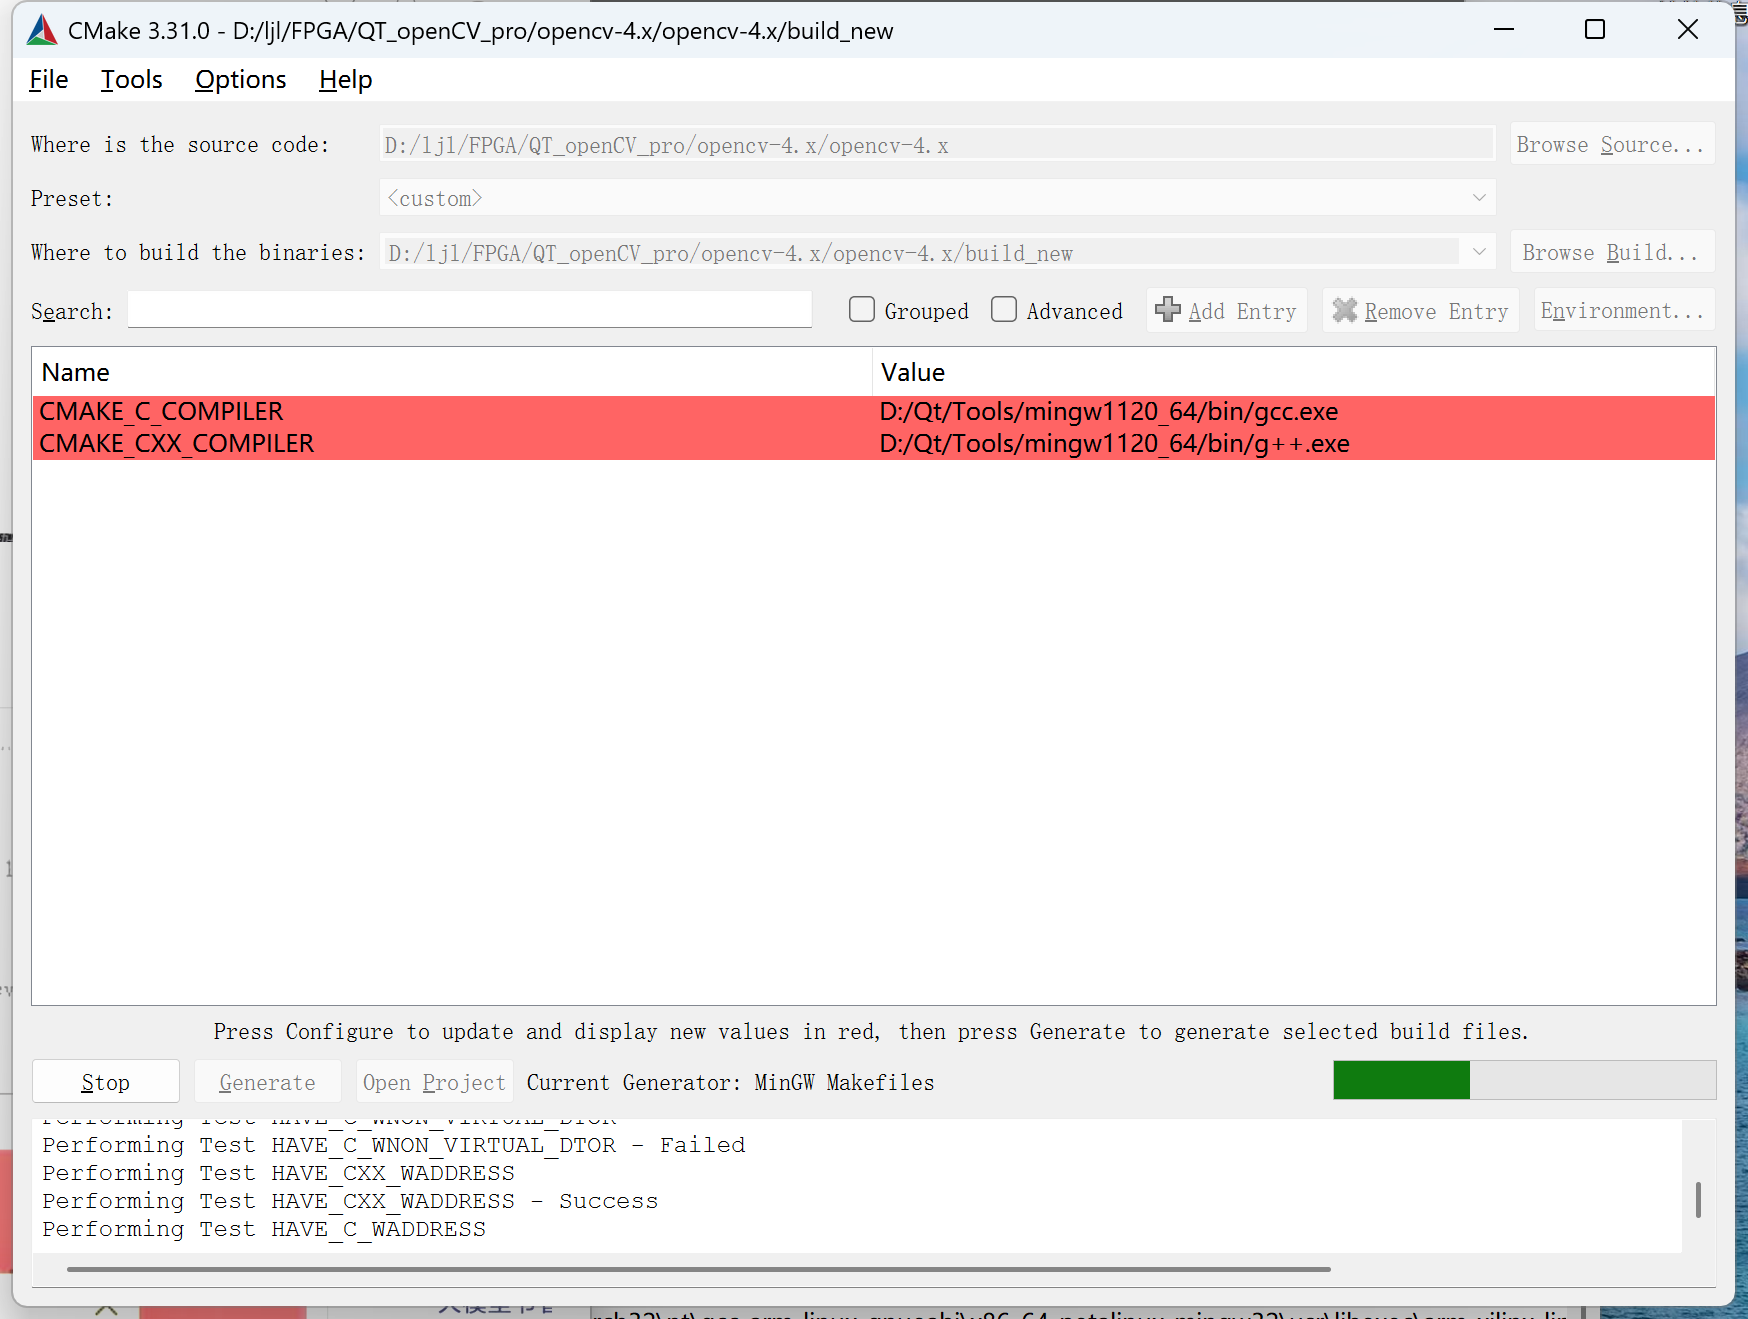The height and width of the screenshot is (1319, 1748).
Task: Click the HAVE_C_WNON_VIRTUAL_DTOR - Failed log line
Action: (x=393, y=1145)
